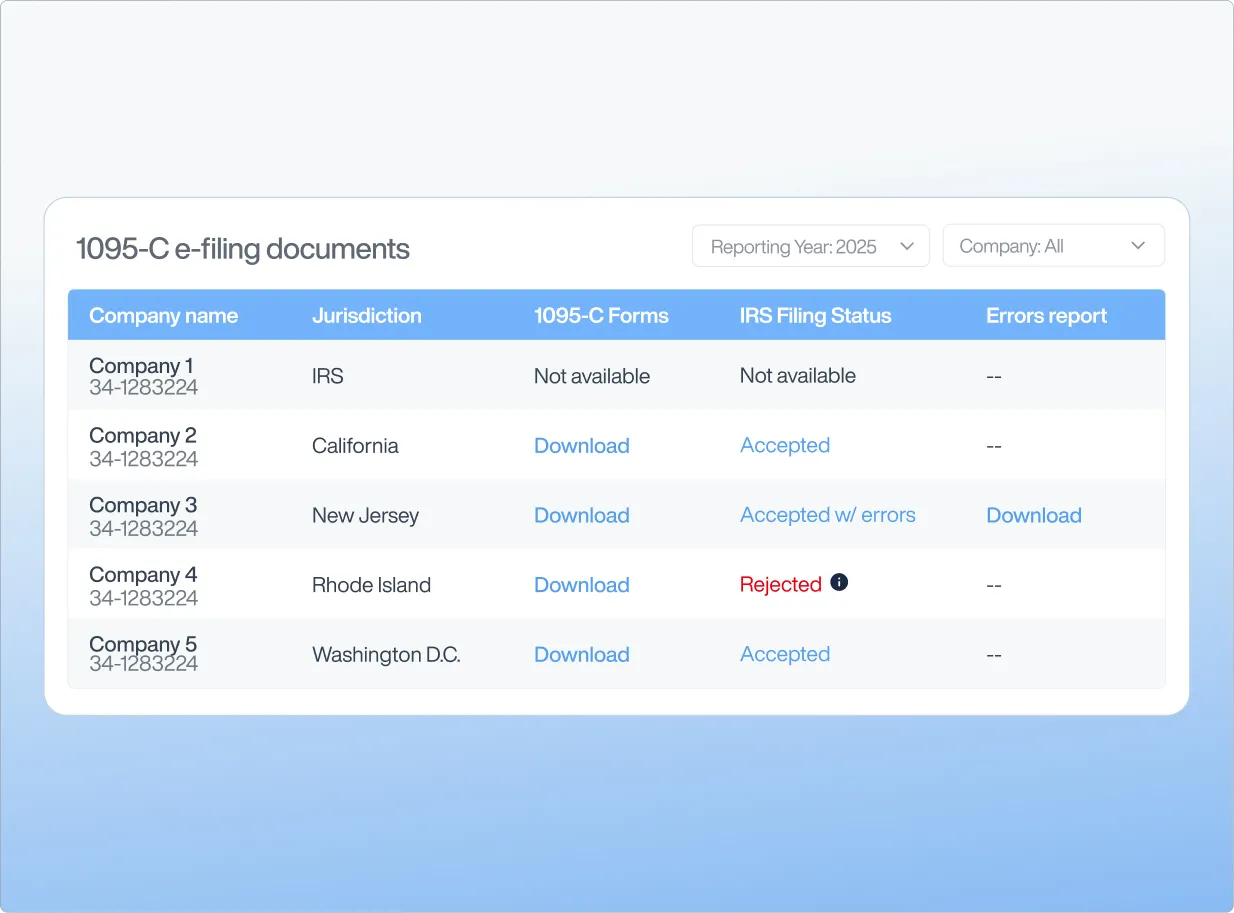The image size is (1234, 913).
Task: Click the California jurisdiction cell
Action: tap(355, 446)
